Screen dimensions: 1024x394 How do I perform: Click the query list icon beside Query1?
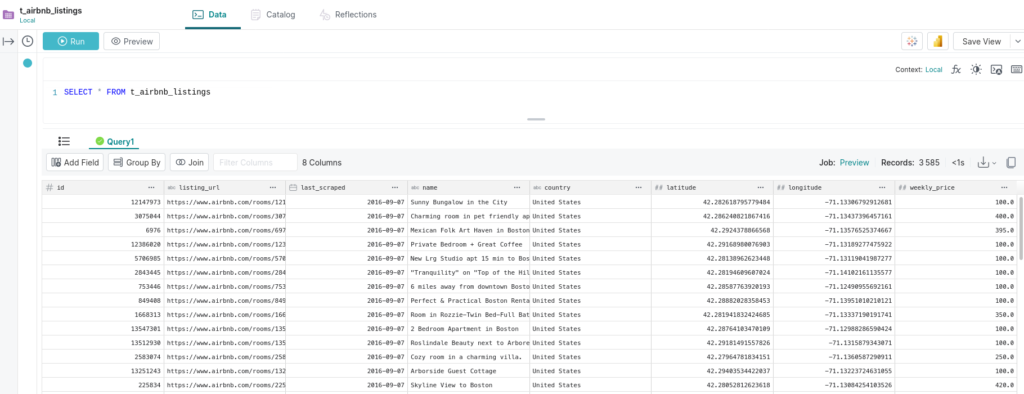click(64, 141)
